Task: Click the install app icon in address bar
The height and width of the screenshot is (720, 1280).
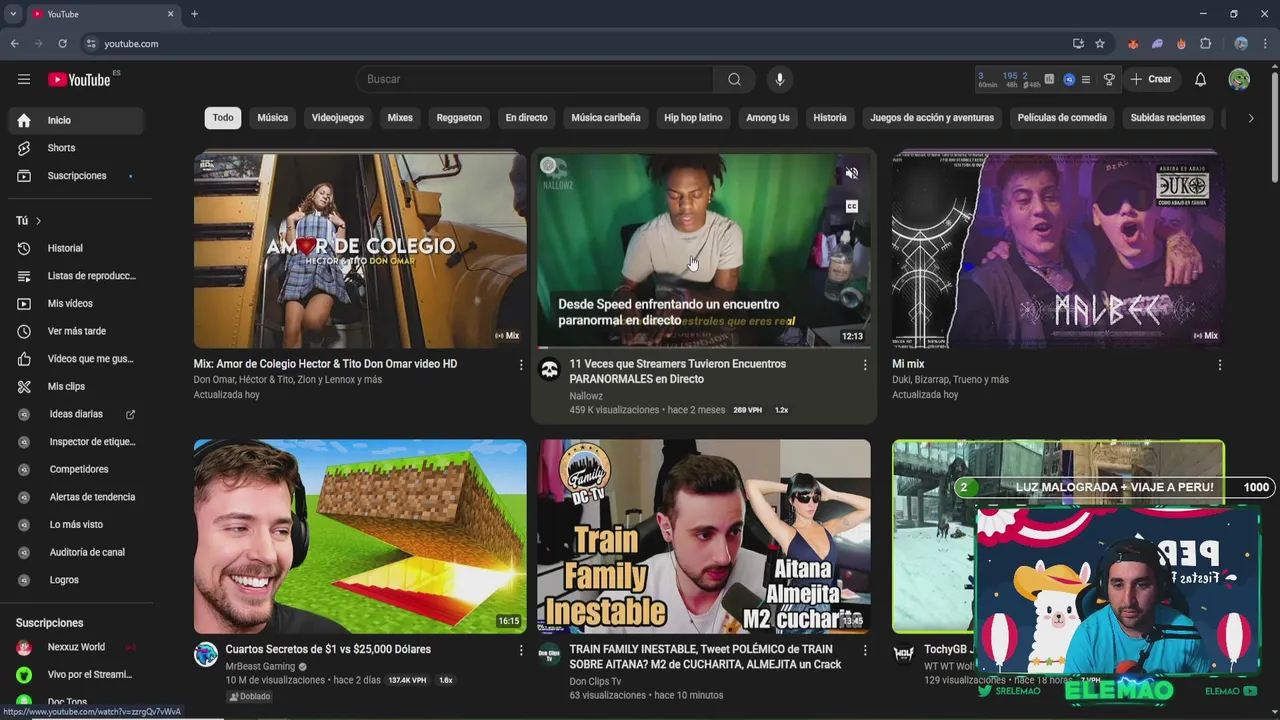Action: (x=1078, y=44)
